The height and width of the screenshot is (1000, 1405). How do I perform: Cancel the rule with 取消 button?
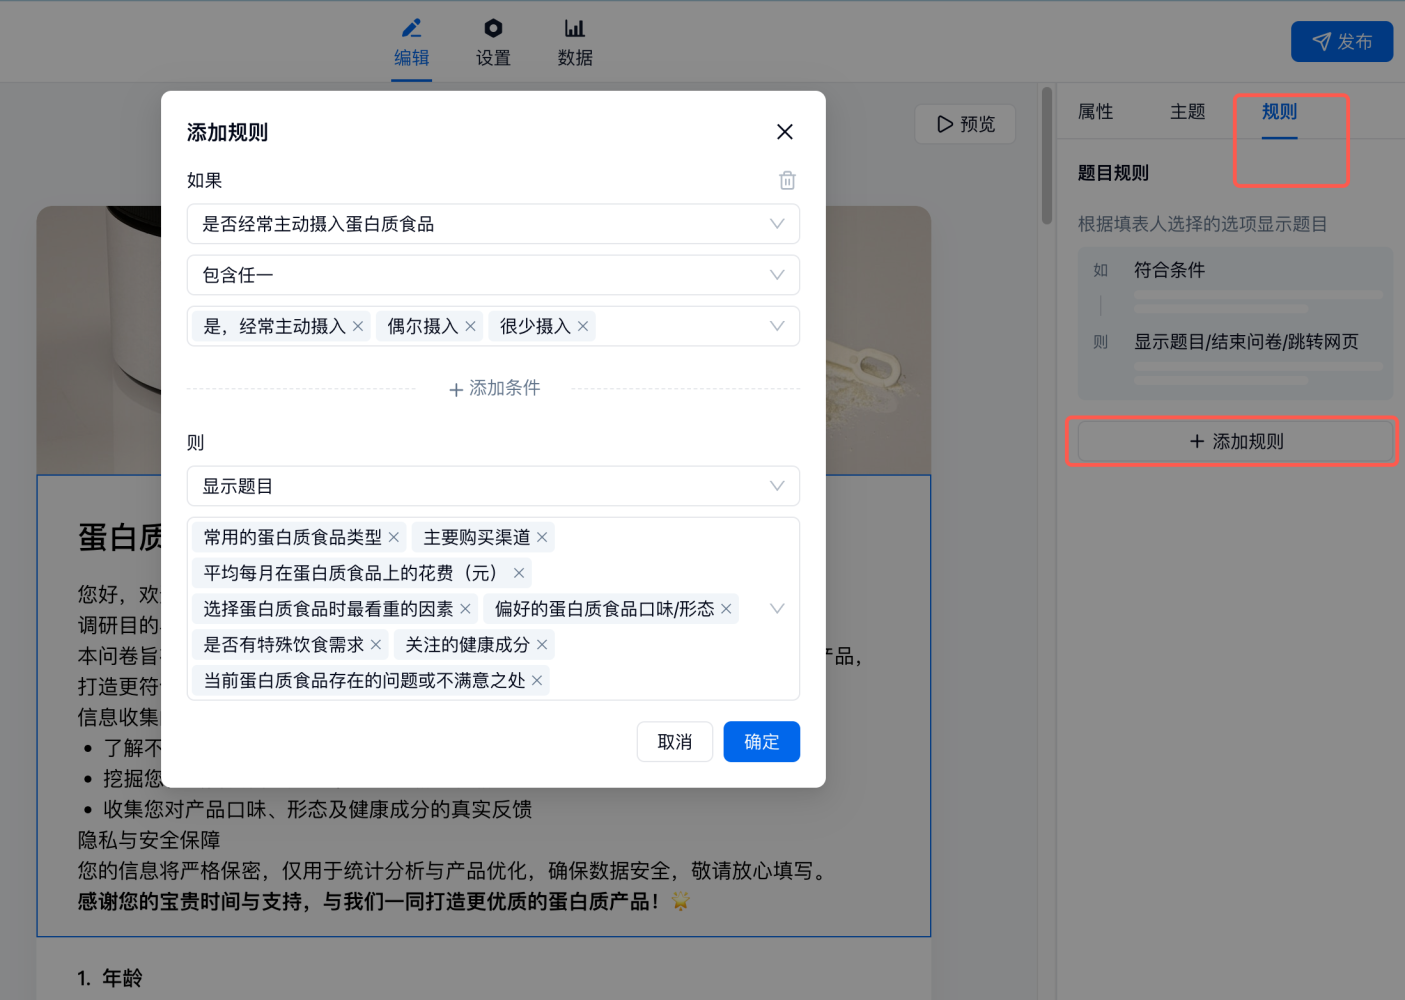click(674, 742)
